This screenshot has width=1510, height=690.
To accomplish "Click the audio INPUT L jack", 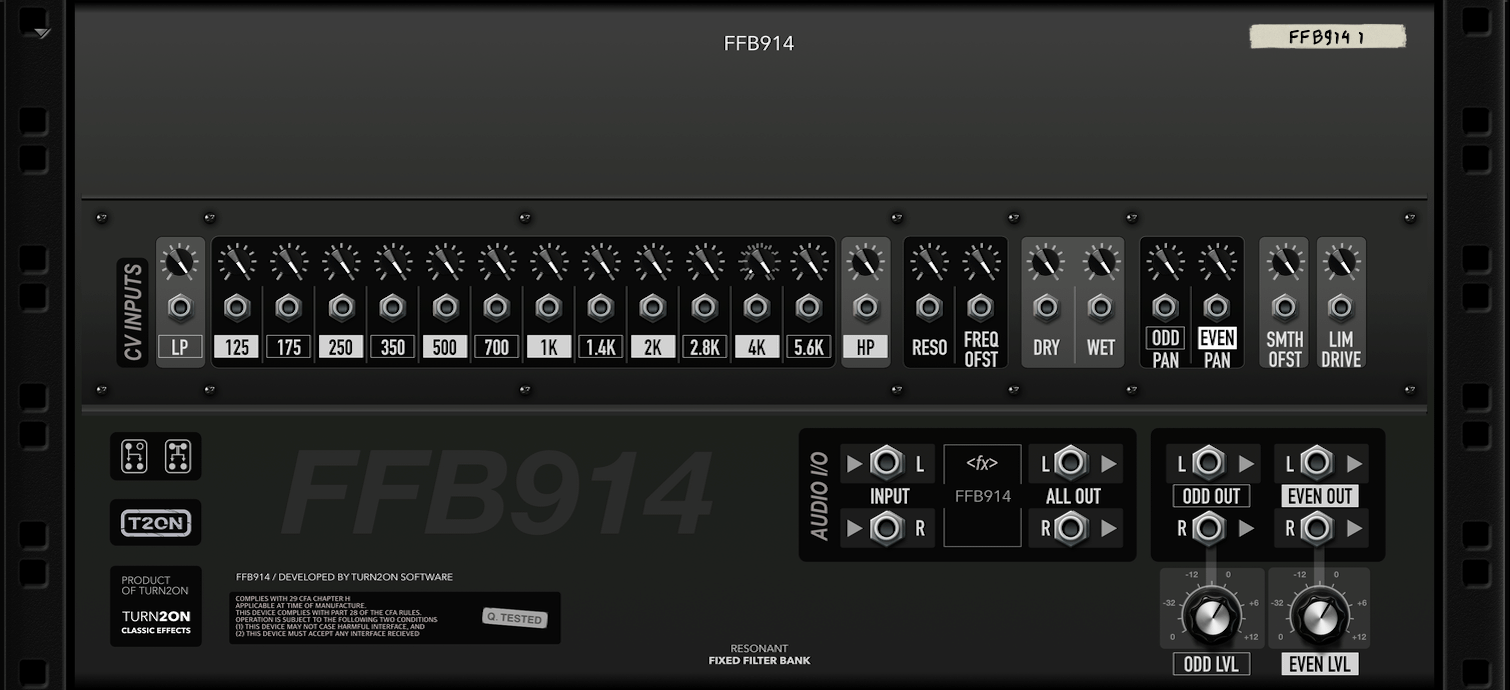I will [887, 463].
